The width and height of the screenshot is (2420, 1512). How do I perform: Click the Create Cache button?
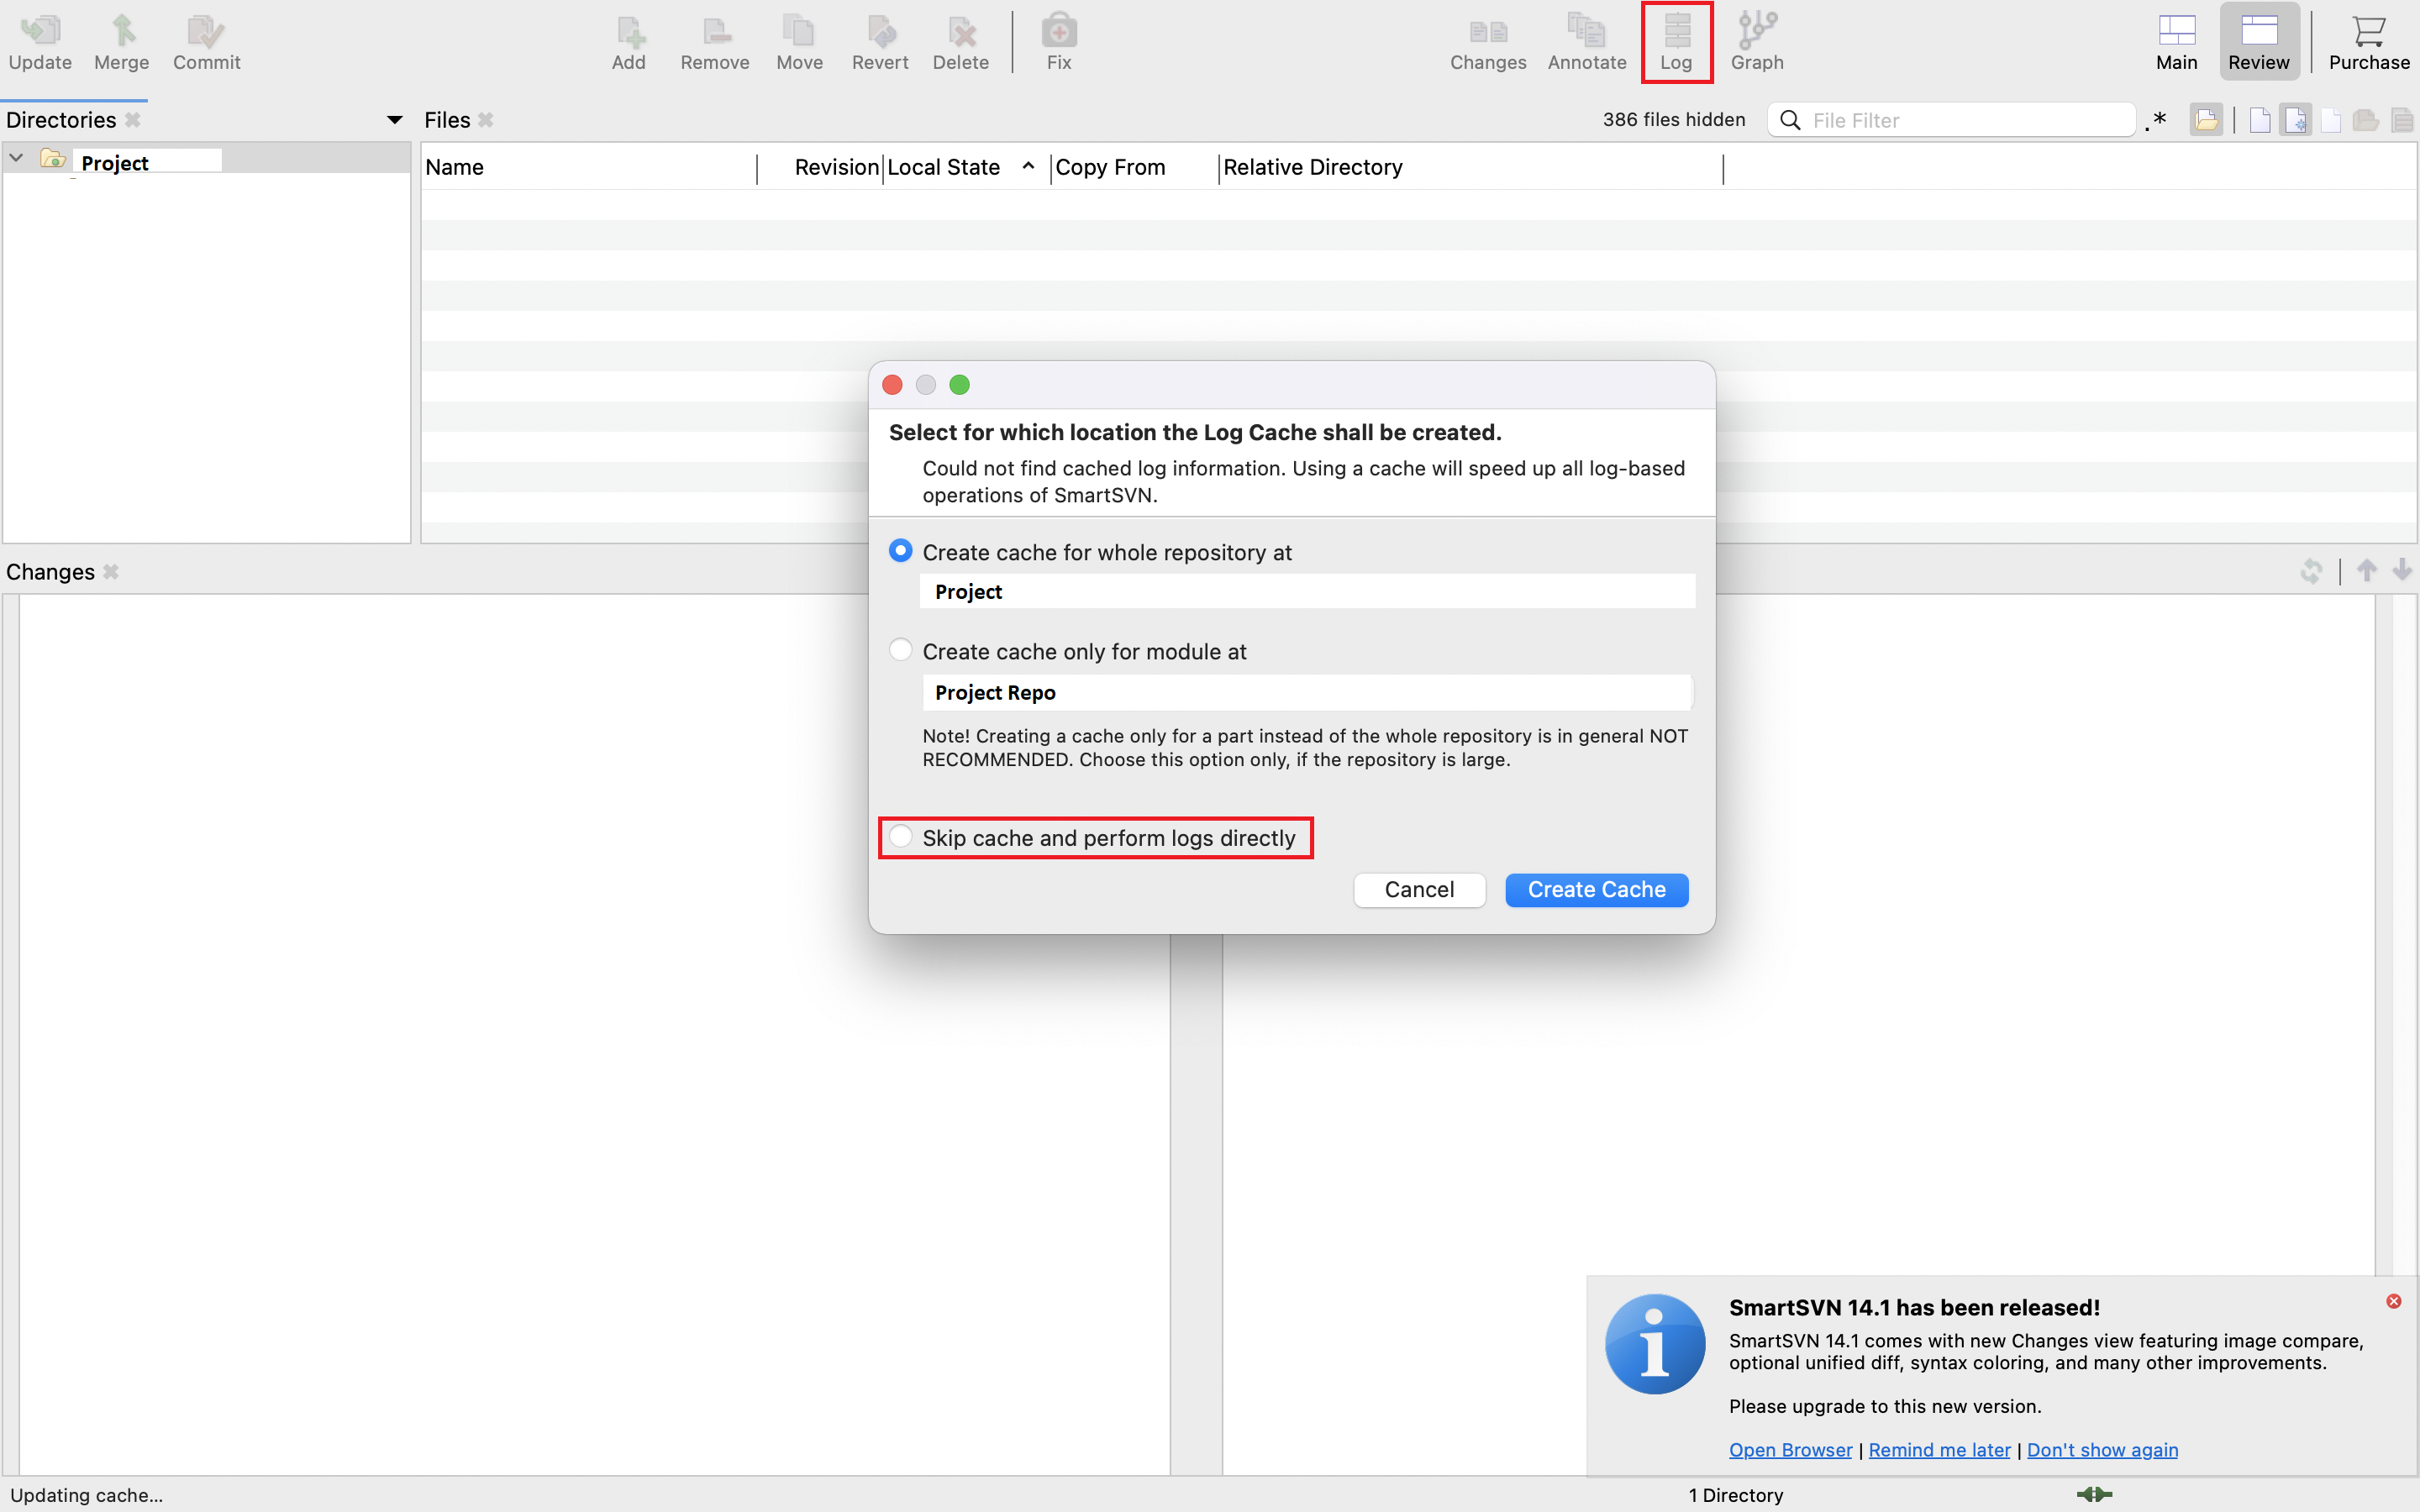tap(1596, 889)
